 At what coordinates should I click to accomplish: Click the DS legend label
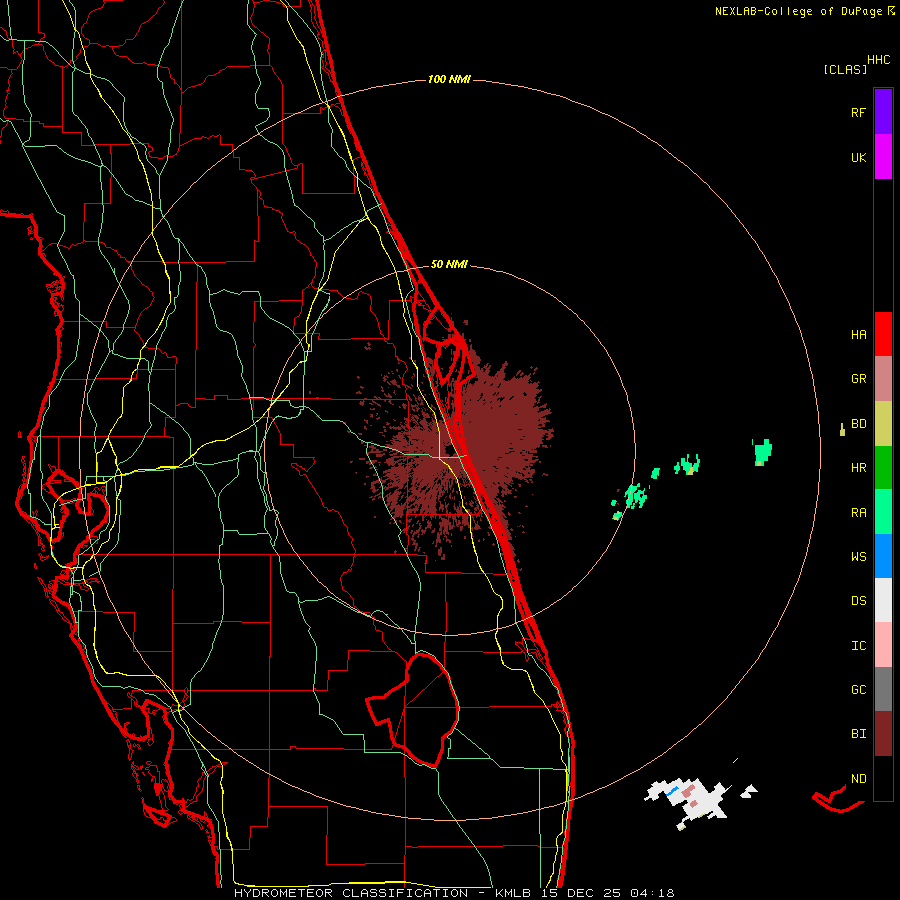(858, 601)
